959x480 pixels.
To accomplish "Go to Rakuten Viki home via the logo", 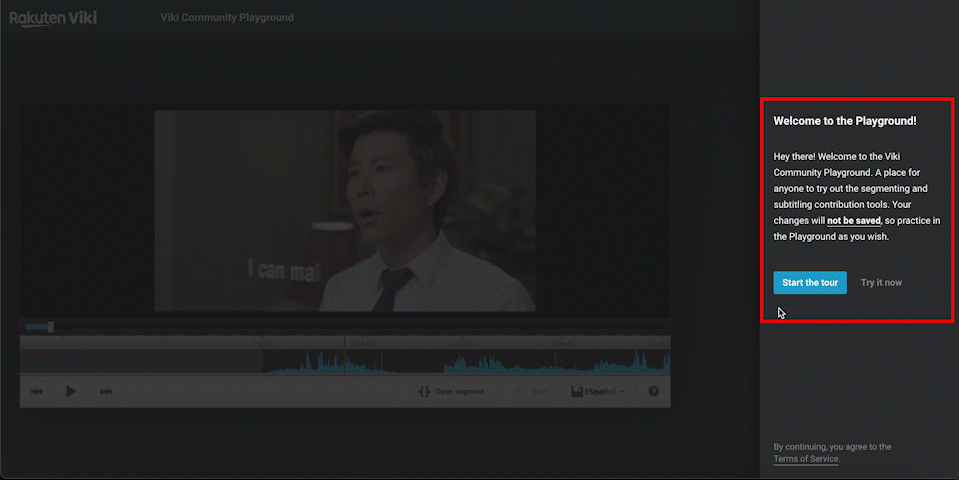I will pos(53,18).
